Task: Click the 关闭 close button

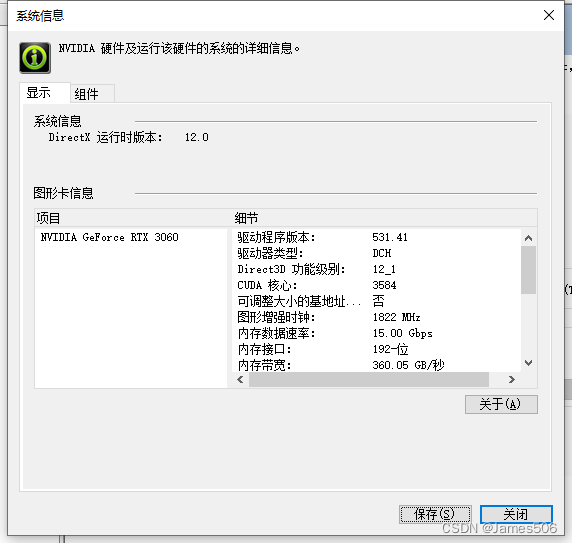Action: click(516, 515)
